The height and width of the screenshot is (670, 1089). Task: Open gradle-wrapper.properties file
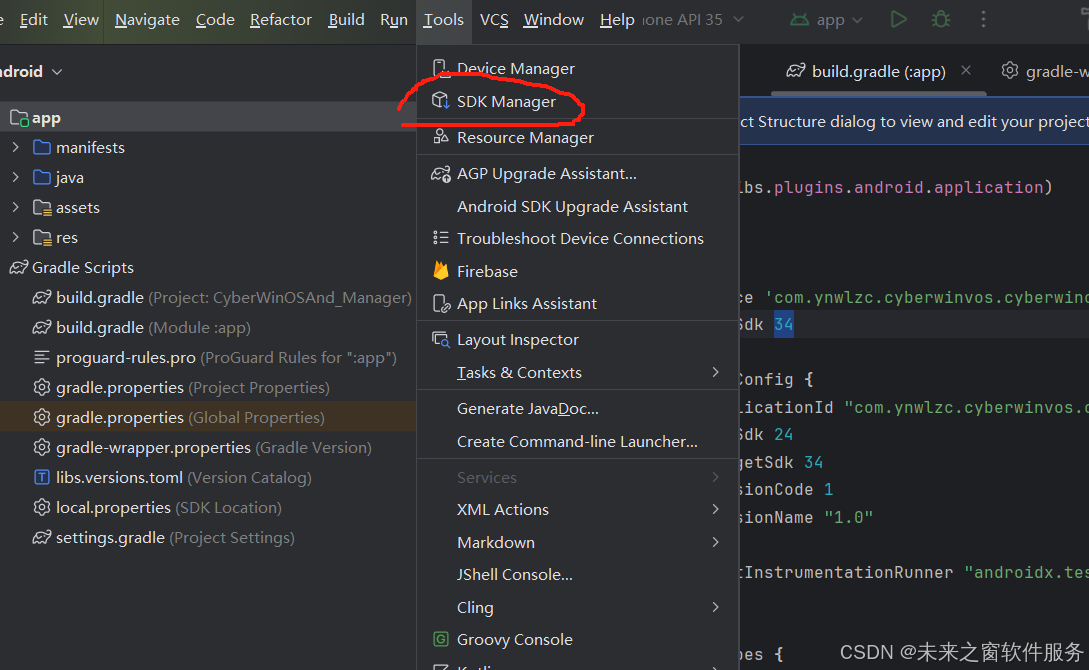tap(201, 447)
